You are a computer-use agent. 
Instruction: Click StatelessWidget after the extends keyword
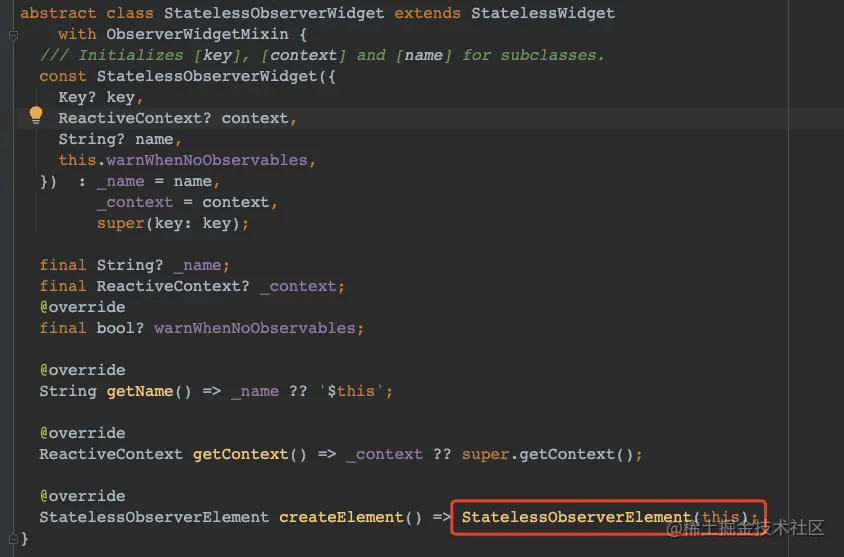pyautogui.click(x=543, y=13)
